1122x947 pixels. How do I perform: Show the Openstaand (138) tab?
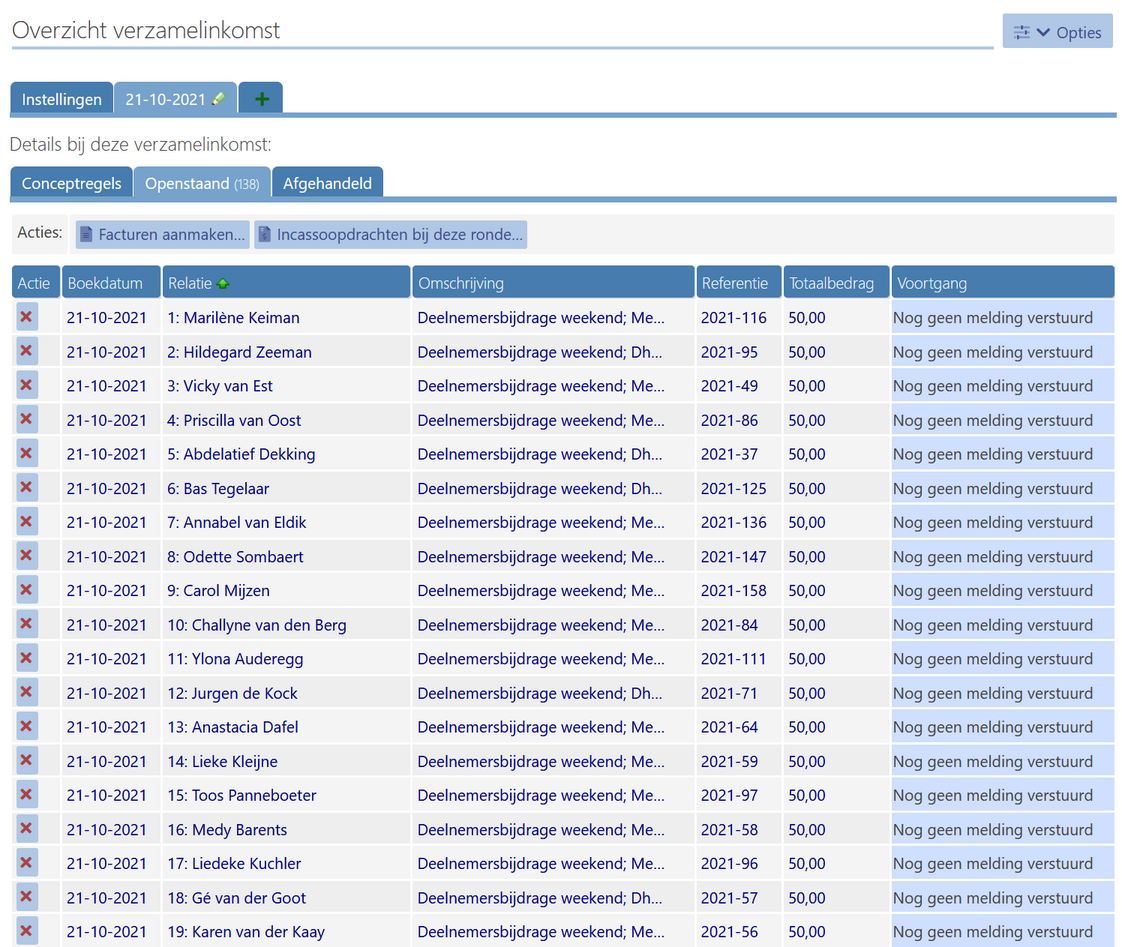pos(201,183)
